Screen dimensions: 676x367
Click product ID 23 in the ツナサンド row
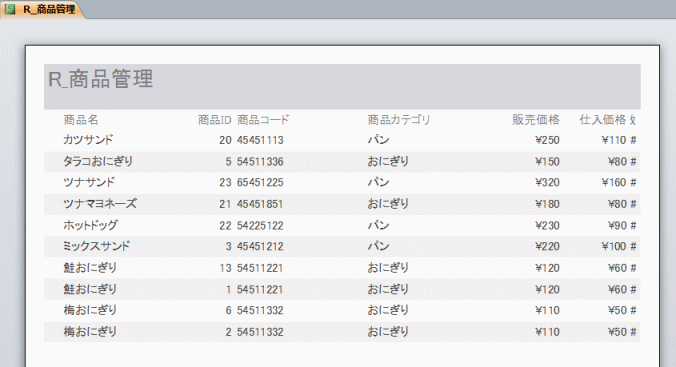click(225, 182)
